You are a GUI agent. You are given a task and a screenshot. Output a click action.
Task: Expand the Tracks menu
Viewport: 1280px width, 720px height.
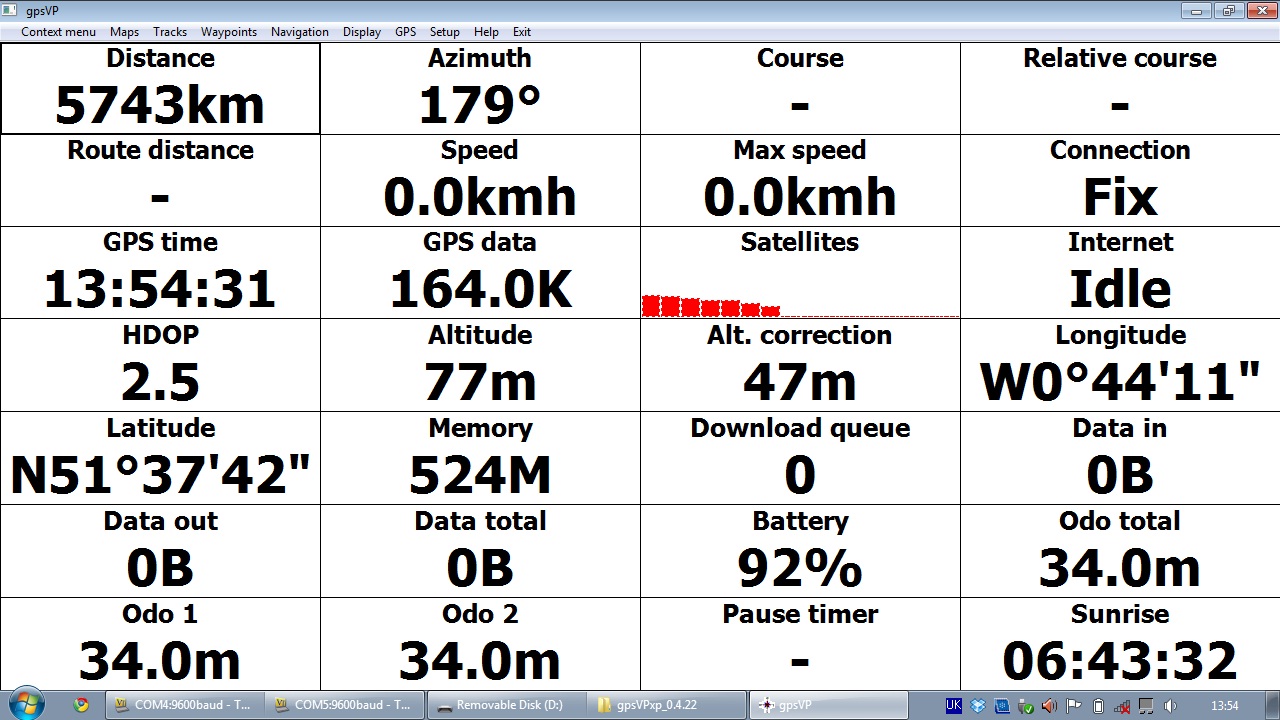[170, 32]
